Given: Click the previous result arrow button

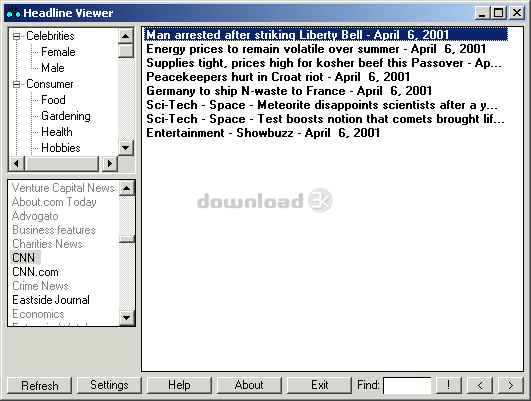Looking at the screenshot, I should (480, 385).
